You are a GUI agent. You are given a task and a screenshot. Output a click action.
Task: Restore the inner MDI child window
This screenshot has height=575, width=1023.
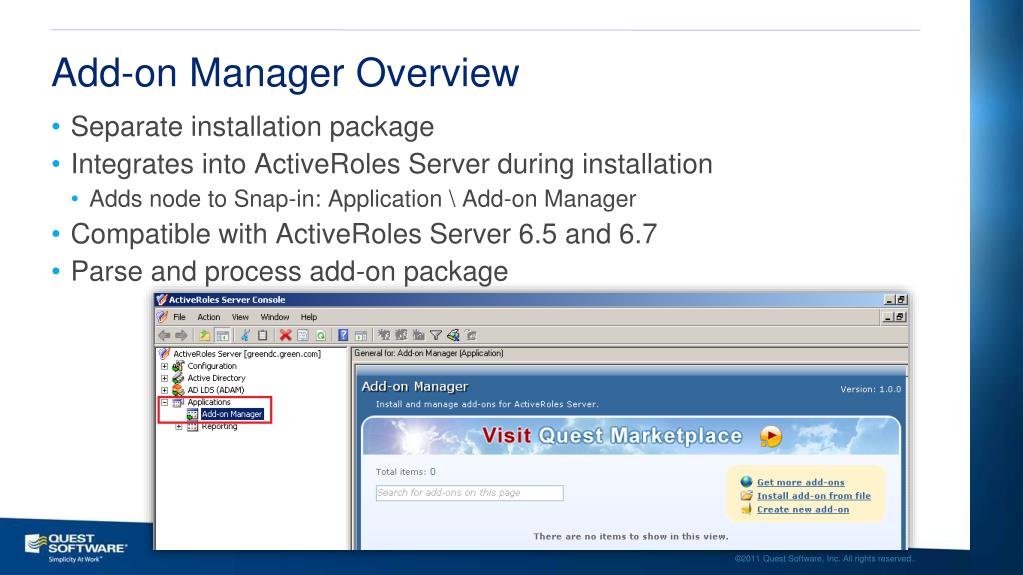click(900, 317)
